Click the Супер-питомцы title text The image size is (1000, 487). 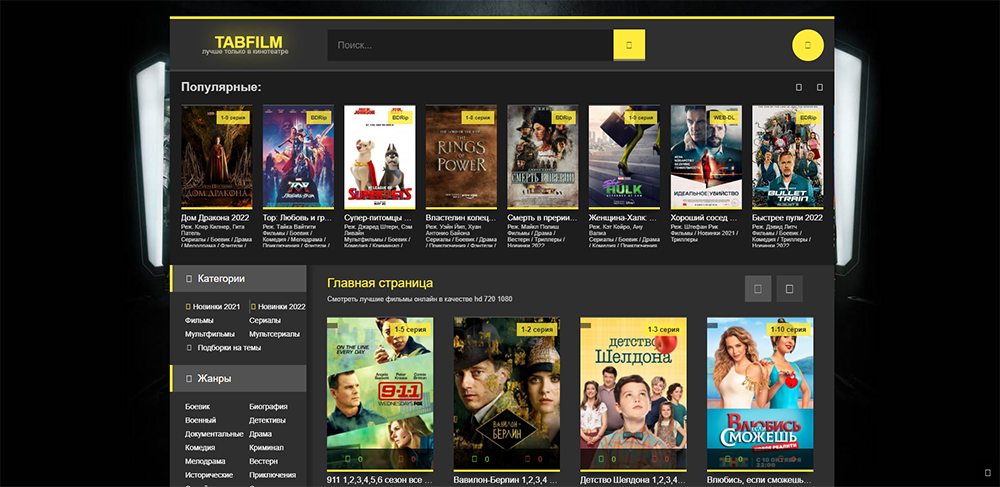pyautogui.click(x=379, y=218)
